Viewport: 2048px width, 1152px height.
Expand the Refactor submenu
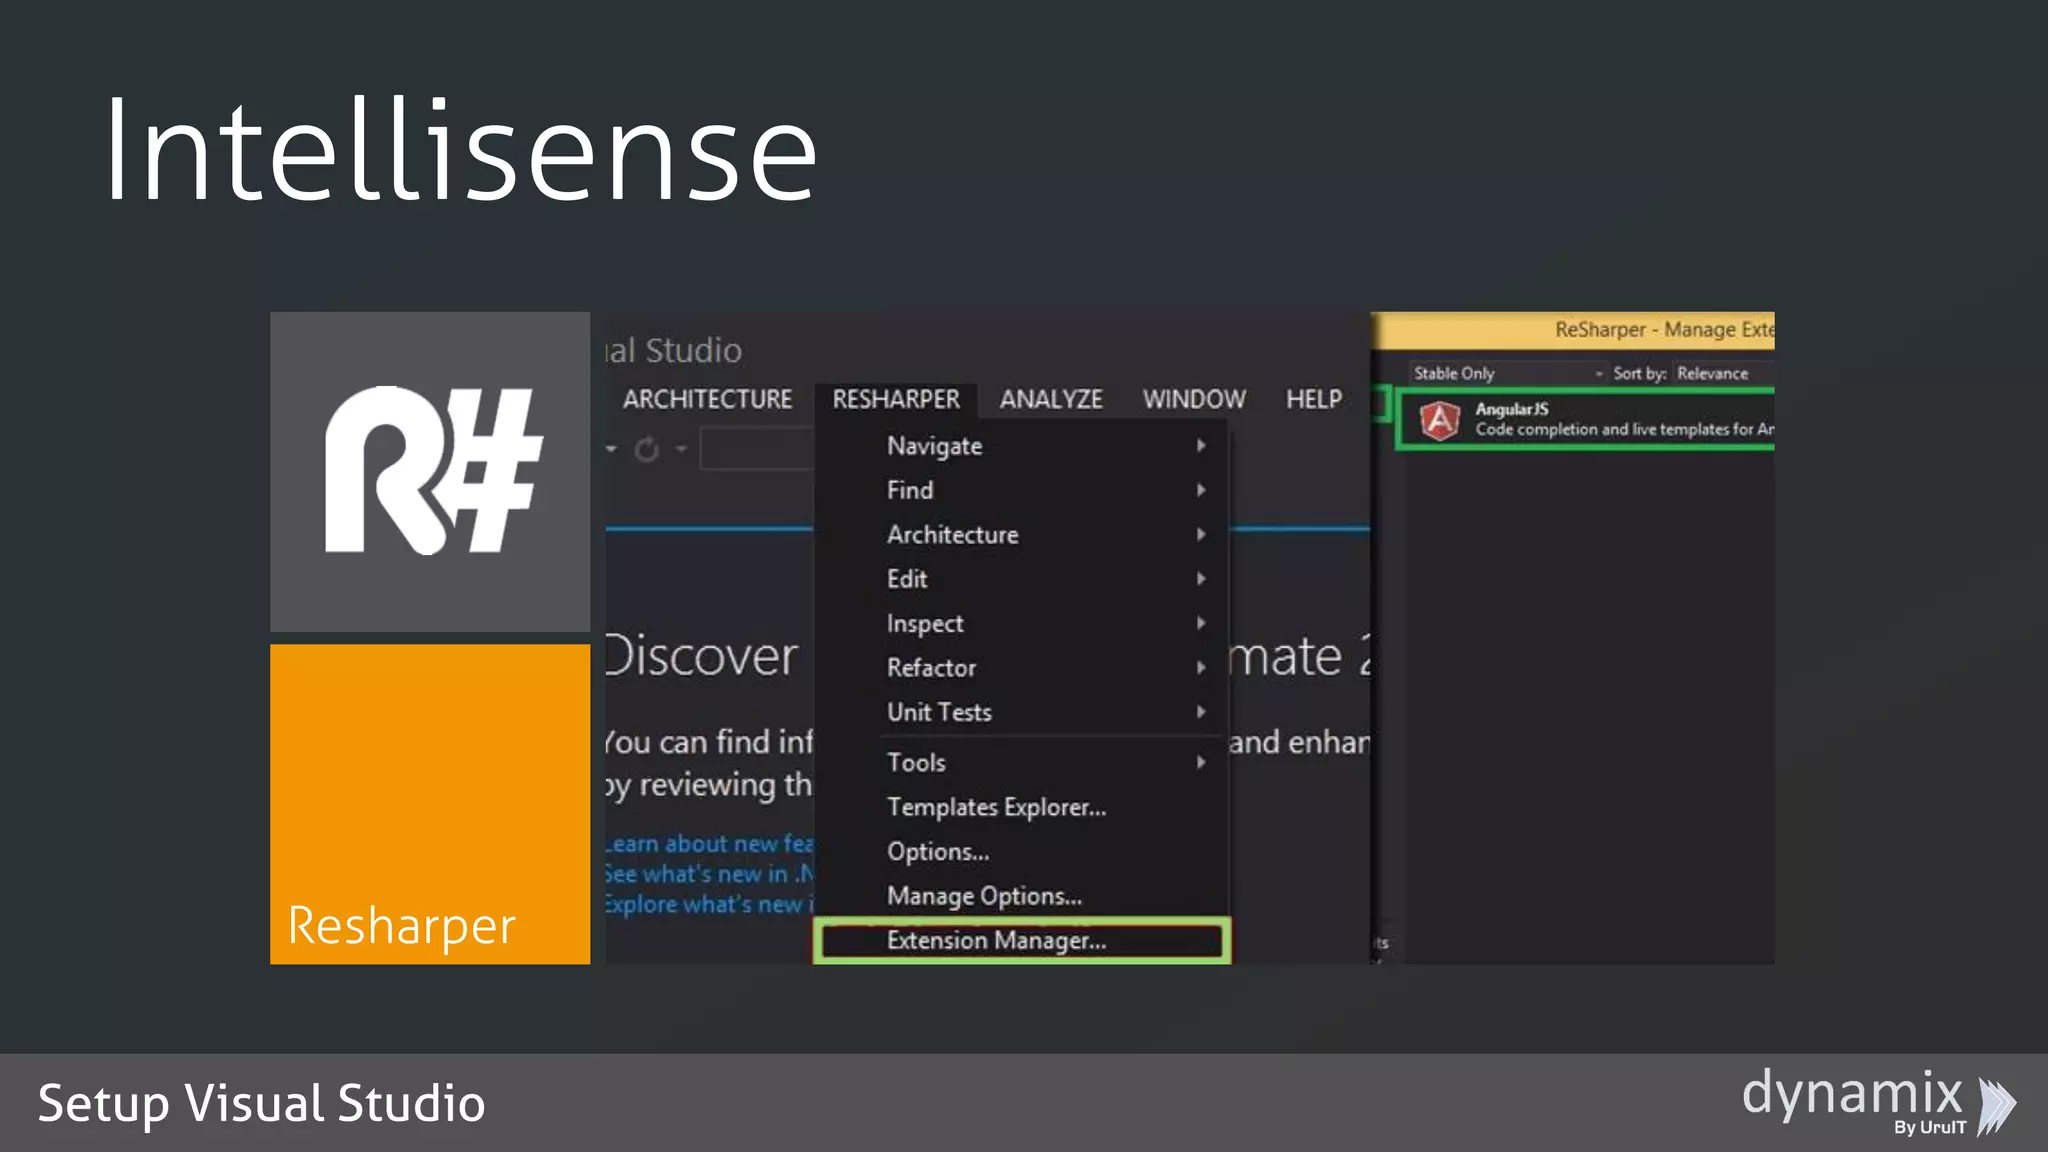tap(1022, 667)
